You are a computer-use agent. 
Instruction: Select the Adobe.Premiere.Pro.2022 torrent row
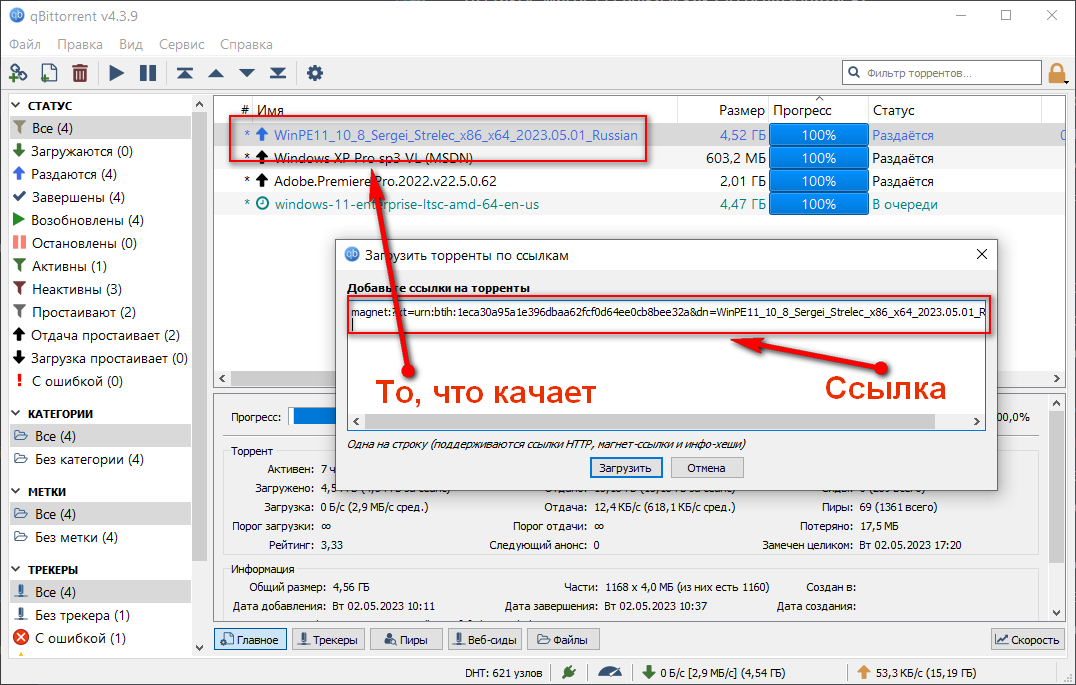pyautogui.click(x=638, y=181)
